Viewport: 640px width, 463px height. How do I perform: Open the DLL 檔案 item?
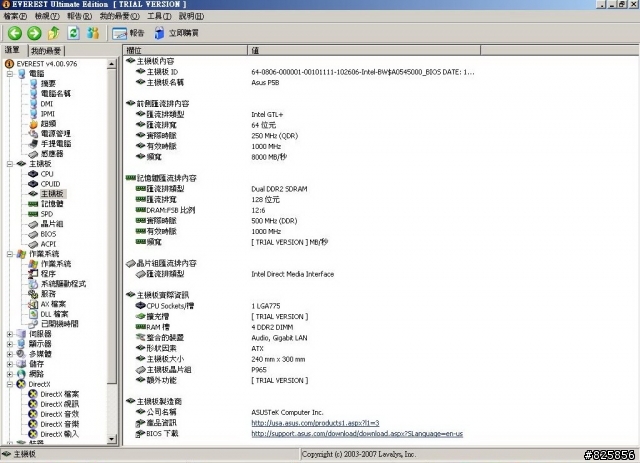click(54, 314)
